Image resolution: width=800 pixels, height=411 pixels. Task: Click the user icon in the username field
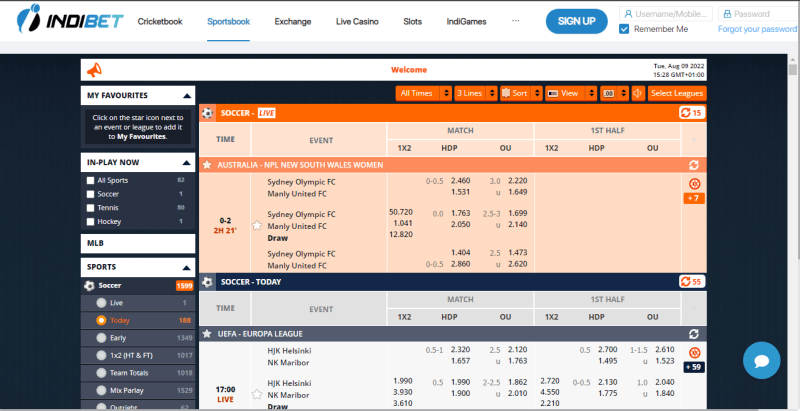[x=628, y=14]
